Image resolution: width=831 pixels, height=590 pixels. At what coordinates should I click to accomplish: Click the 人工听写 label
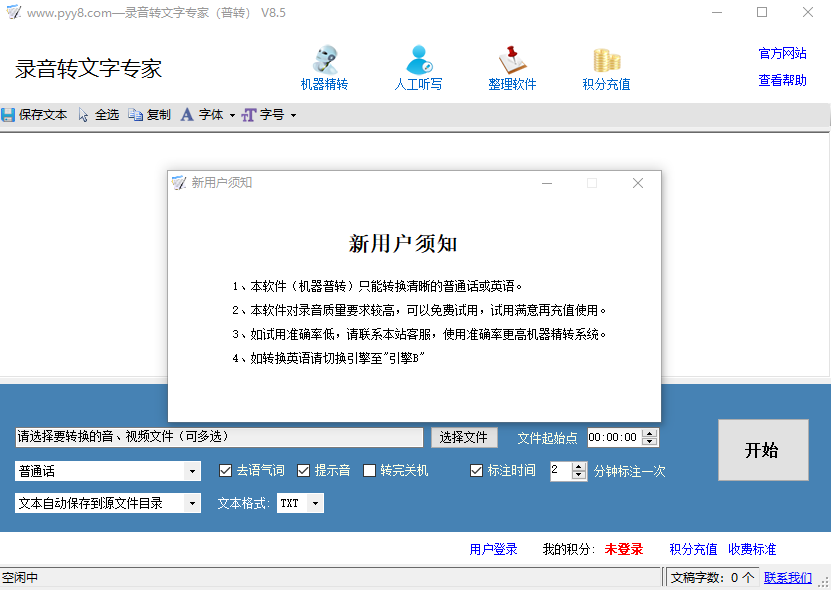click(418, 84)
